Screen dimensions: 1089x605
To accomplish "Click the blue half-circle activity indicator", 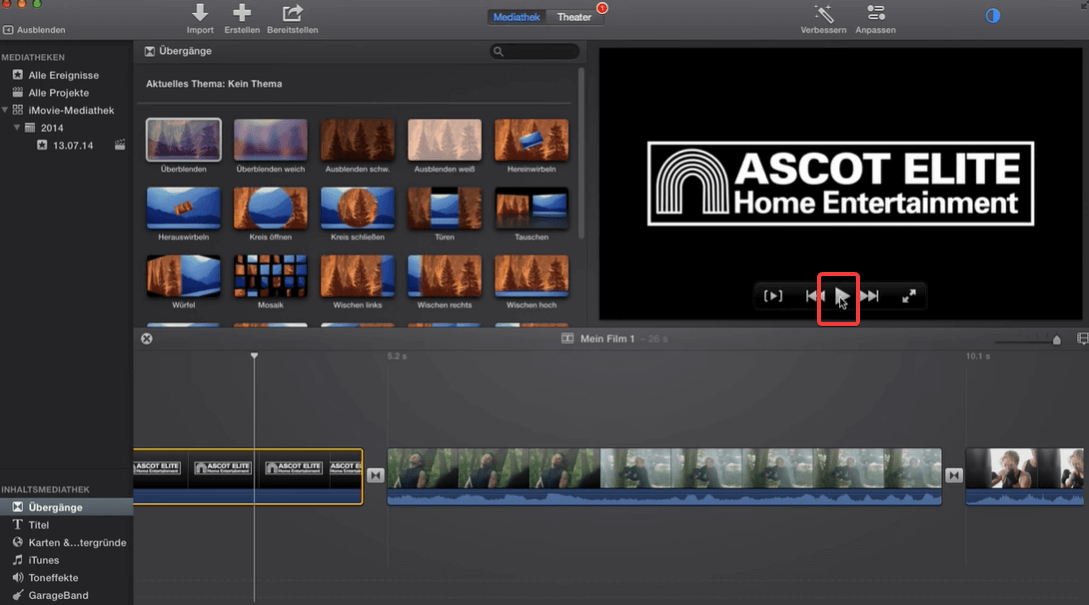I will click(x=992, y=16).
